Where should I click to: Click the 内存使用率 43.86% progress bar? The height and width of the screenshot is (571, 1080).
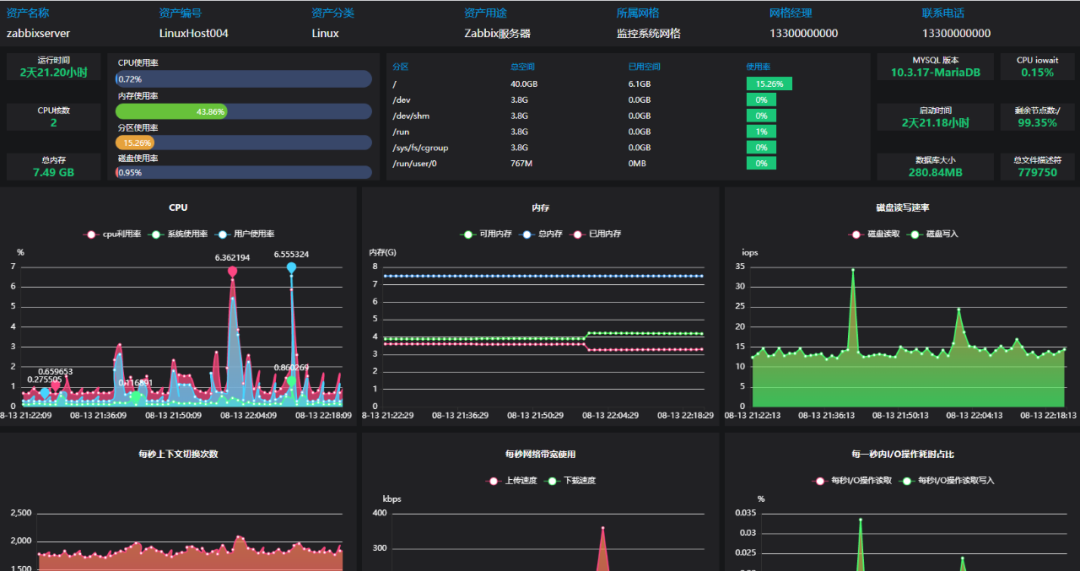click(x=243, y=112)
